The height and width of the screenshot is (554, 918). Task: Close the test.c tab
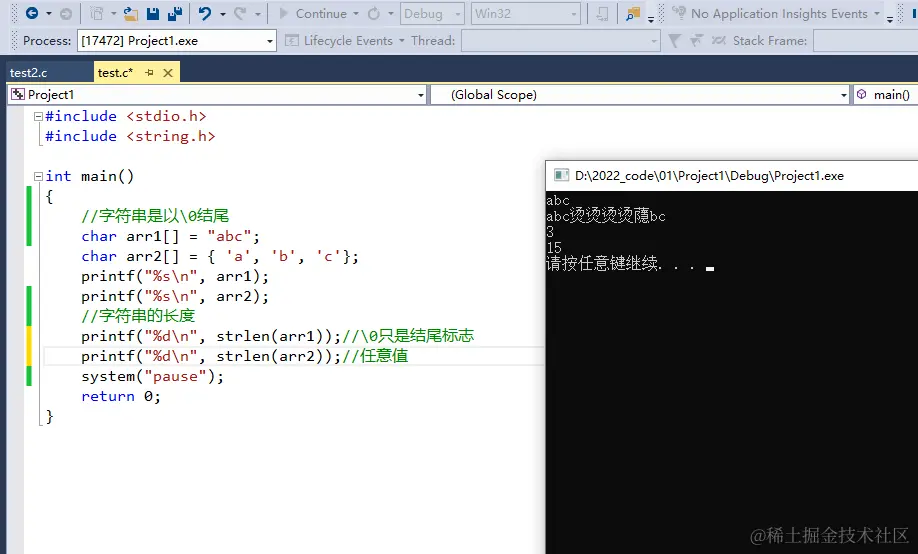[168, 73]
